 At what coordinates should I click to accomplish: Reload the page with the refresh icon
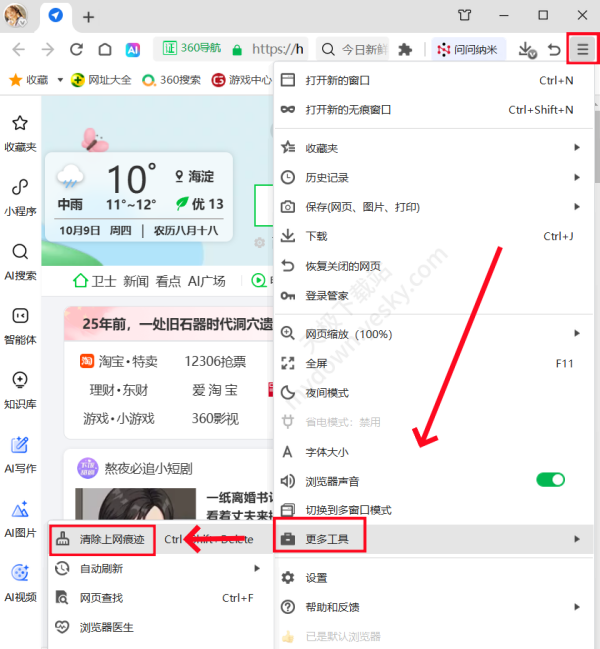[x=76, y=49]
